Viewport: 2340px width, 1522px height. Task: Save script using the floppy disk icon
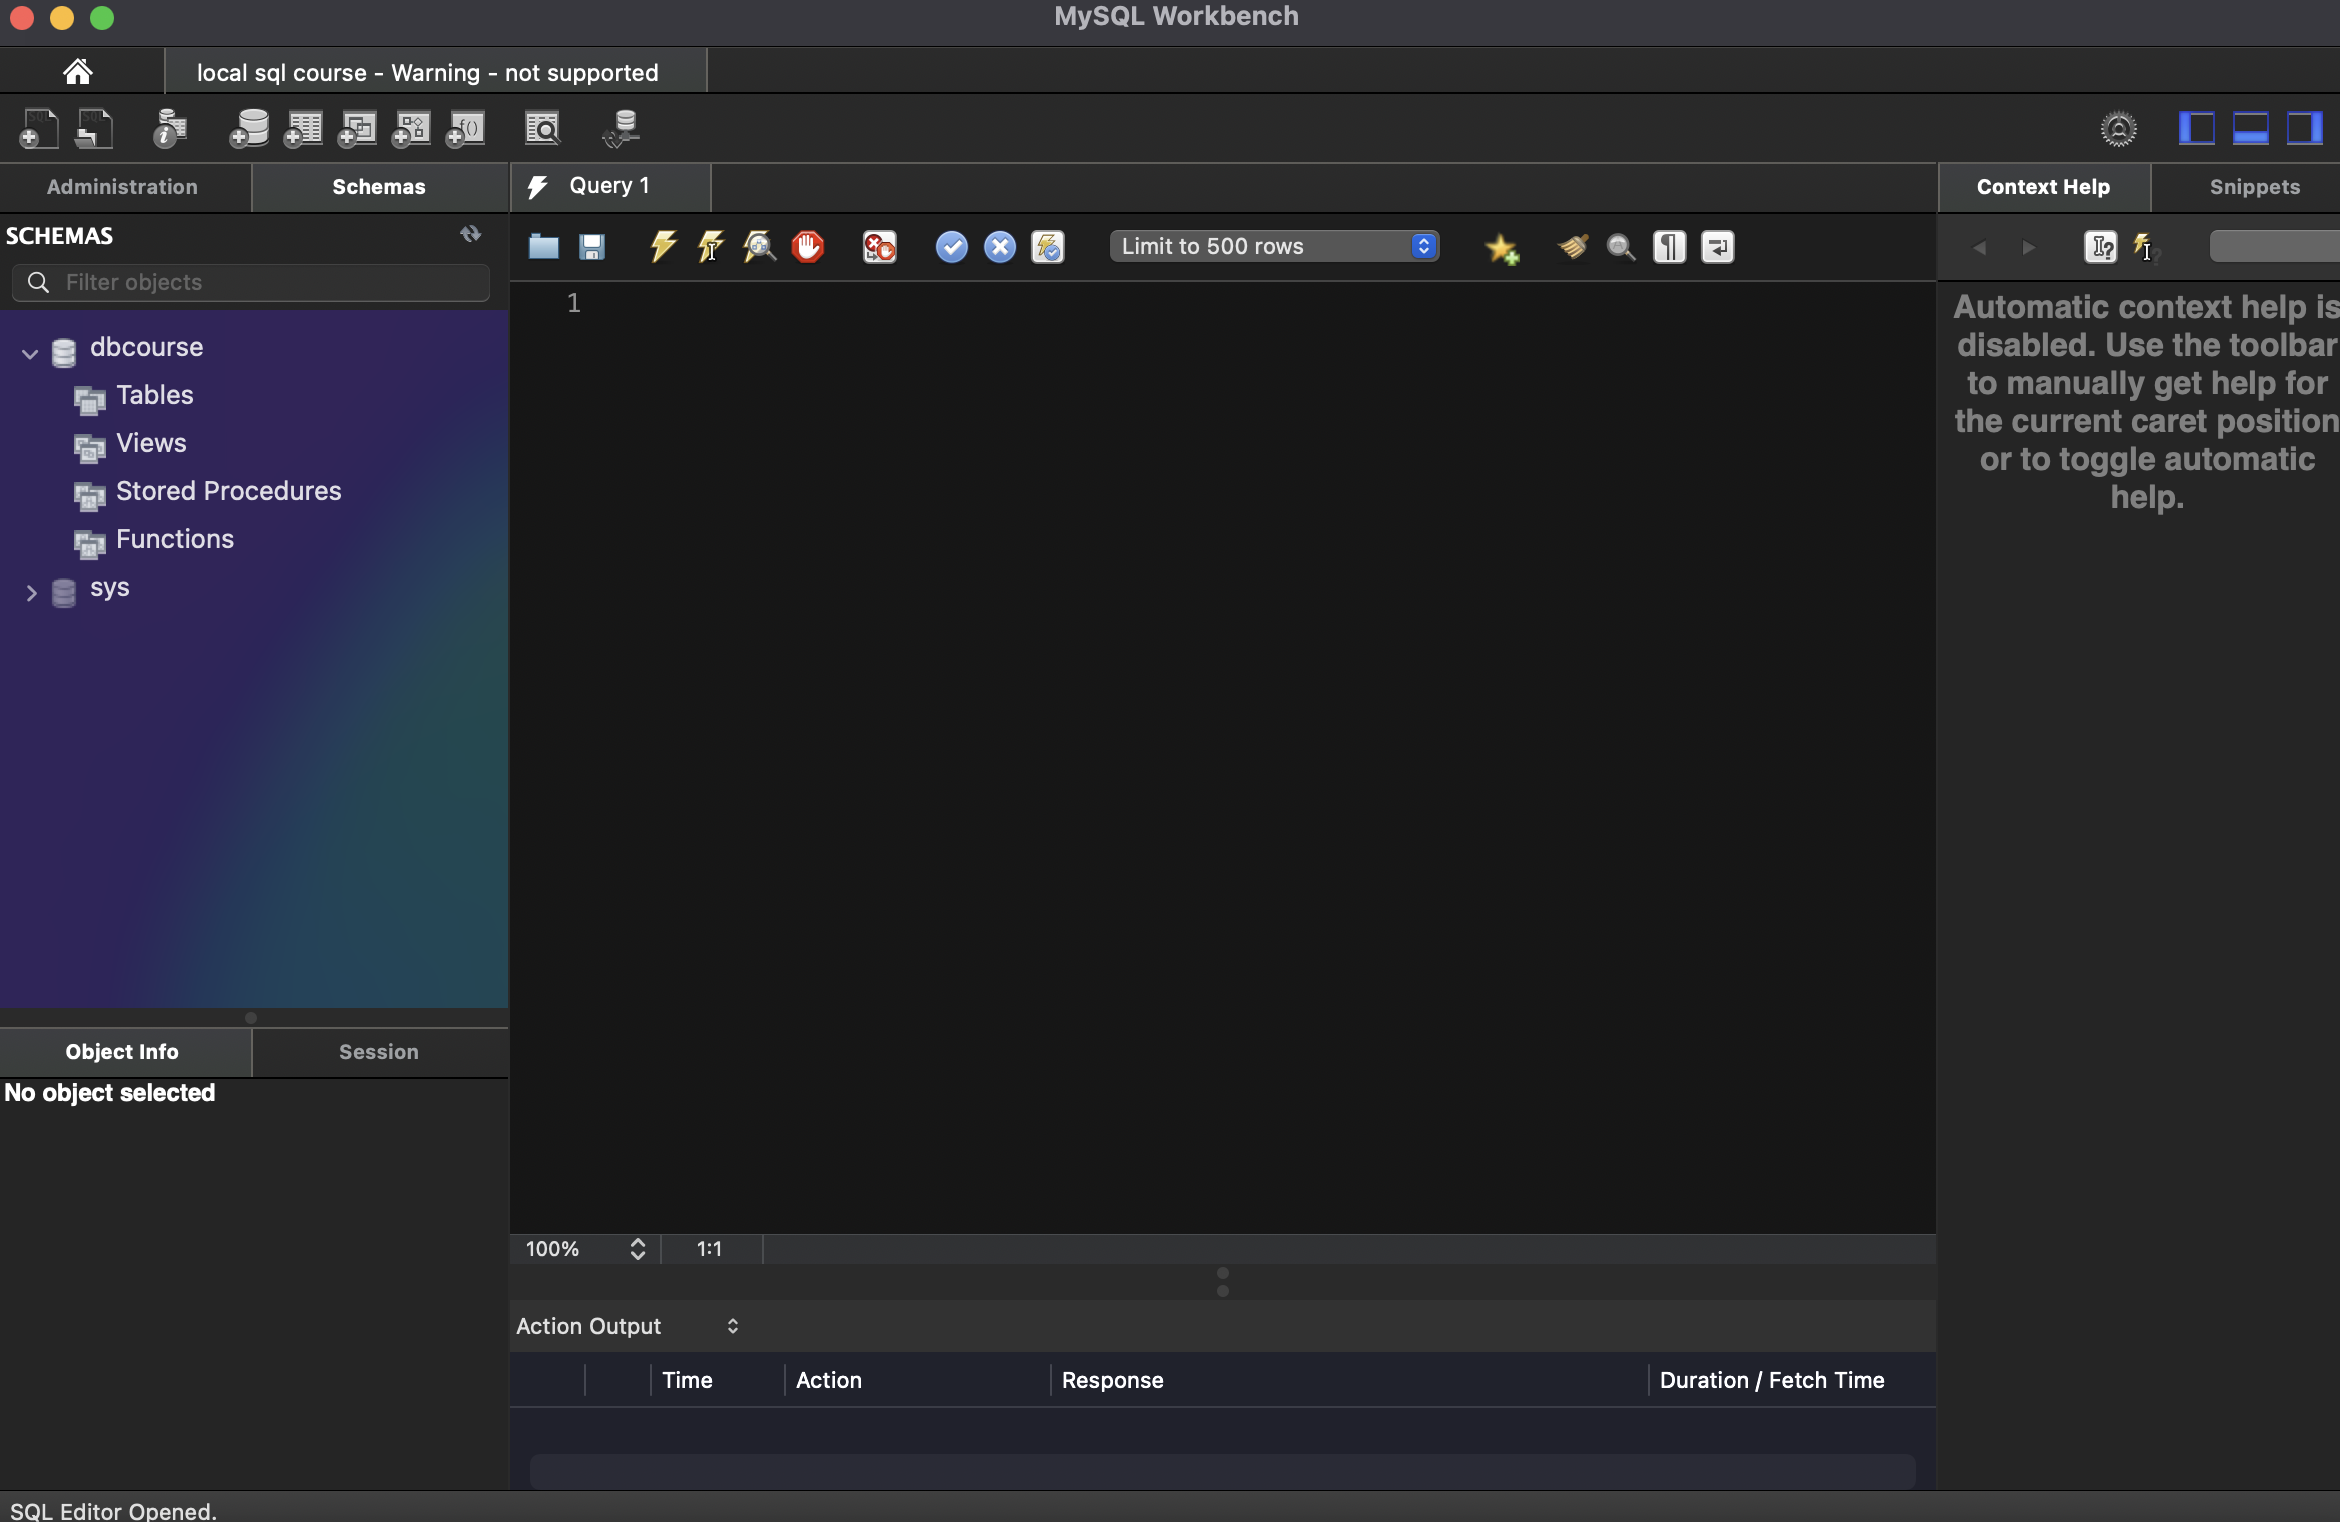coord(592,246)
